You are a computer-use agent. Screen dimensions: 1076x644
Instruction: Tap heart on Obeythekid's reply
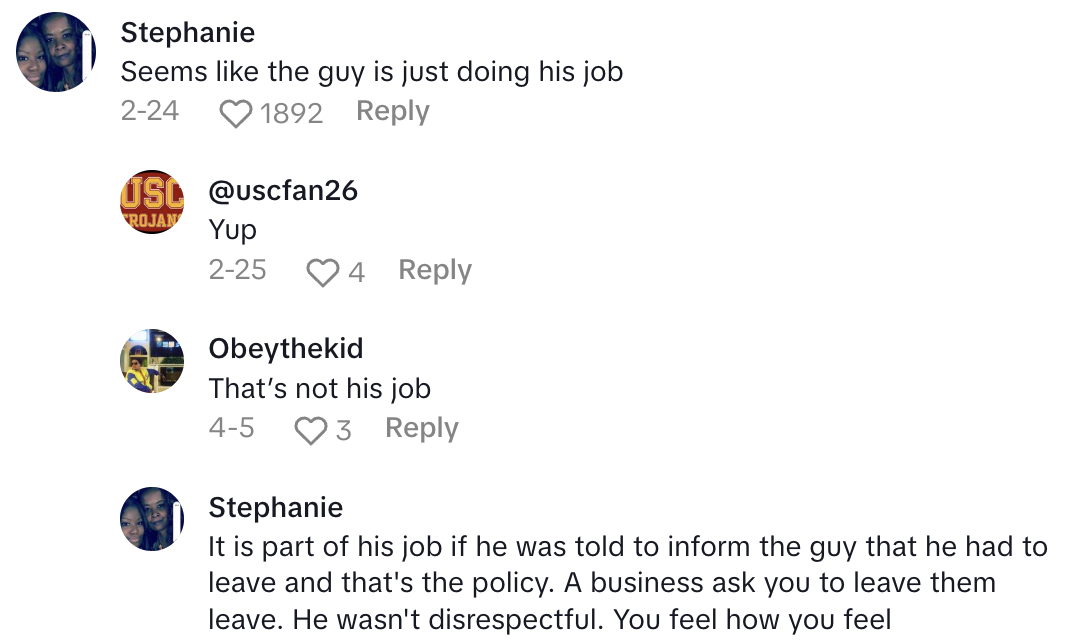pos(311,431)
